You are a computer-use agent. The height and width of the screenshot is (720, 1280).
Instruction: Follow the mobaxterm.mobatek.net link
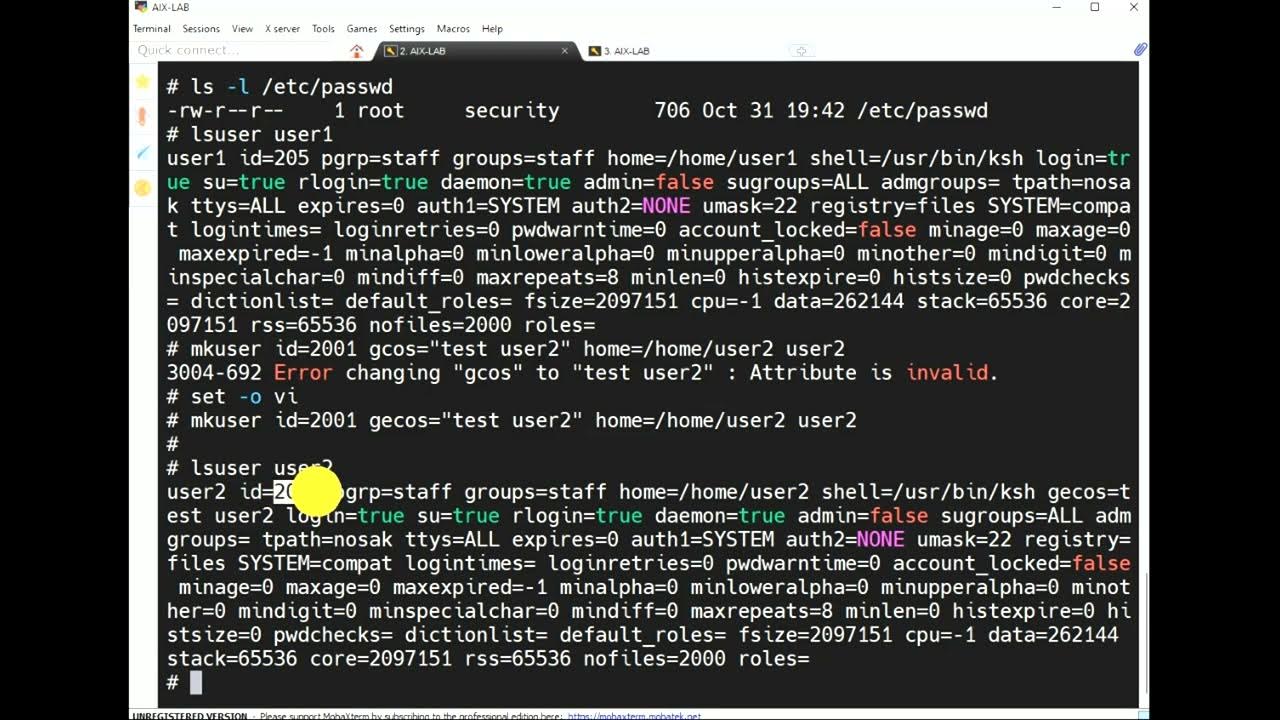tap(634, 716)
